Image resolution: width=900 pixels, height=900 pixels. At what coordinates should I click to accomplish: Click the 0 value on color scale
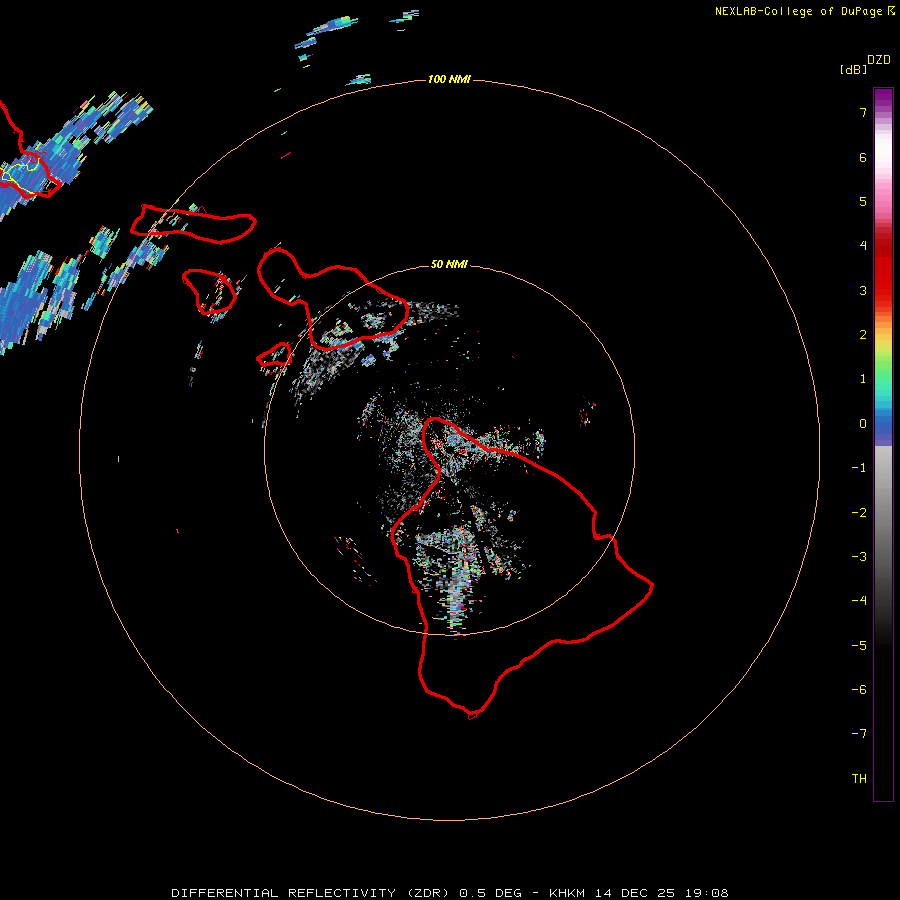coord(863,424)
